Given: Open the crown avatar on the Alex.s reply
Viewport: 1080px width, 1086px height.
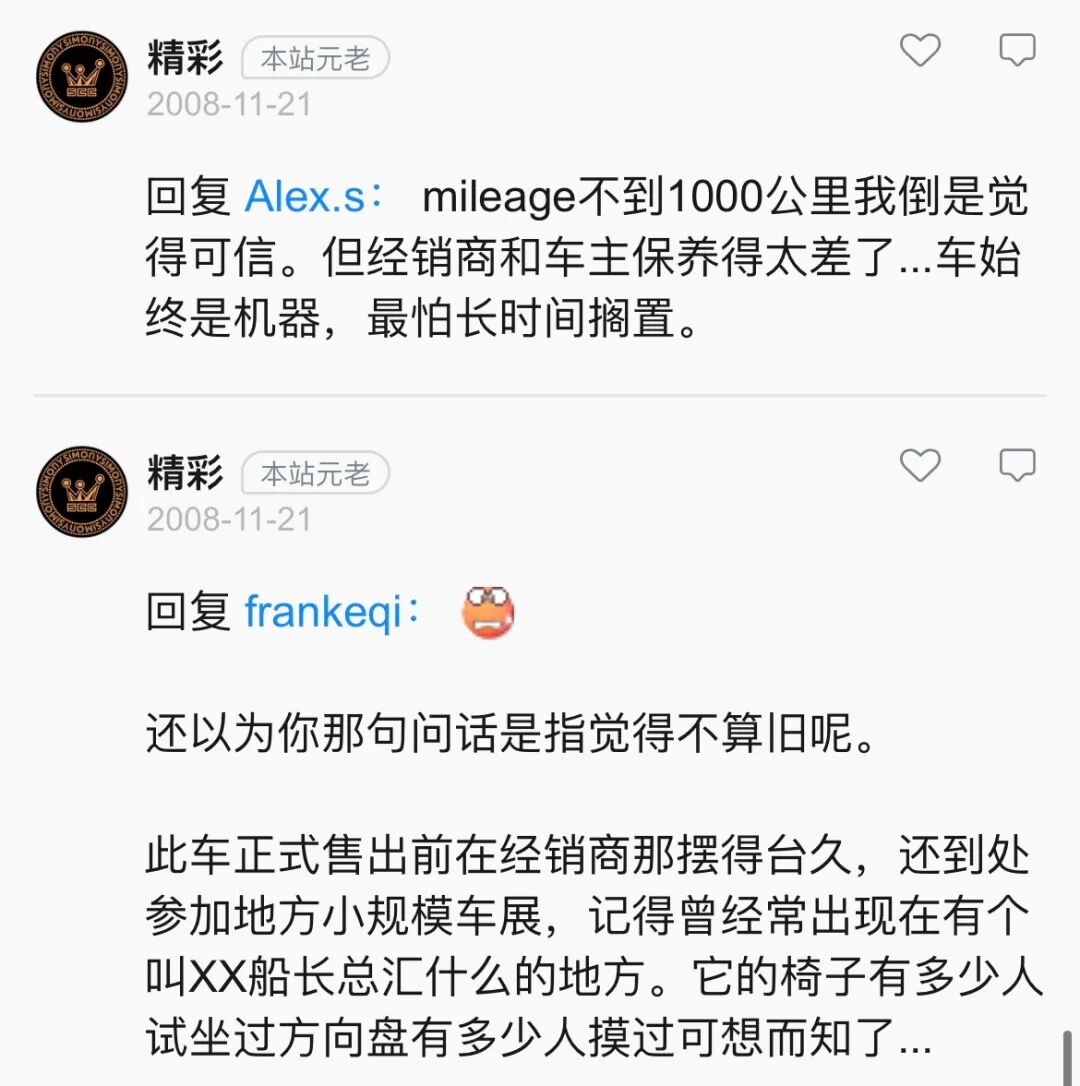Looking at the screenshot, I should (x=82, y=77).
